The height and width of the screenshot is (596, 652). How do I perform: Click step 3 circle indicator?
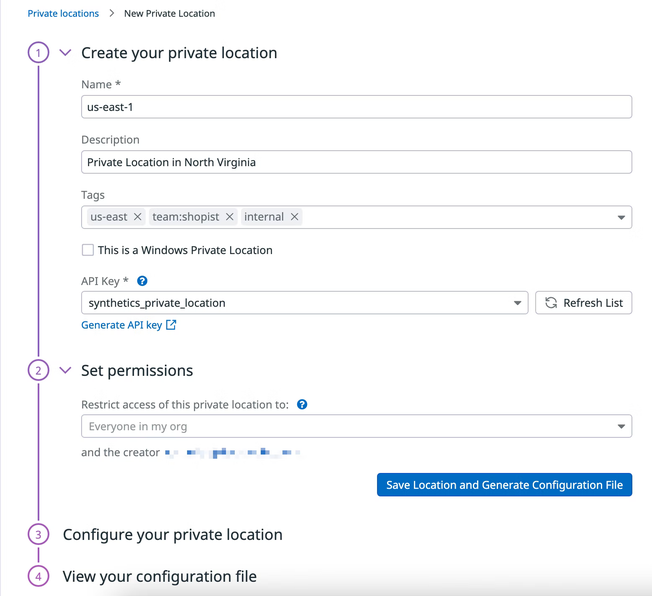coord(38,535)
